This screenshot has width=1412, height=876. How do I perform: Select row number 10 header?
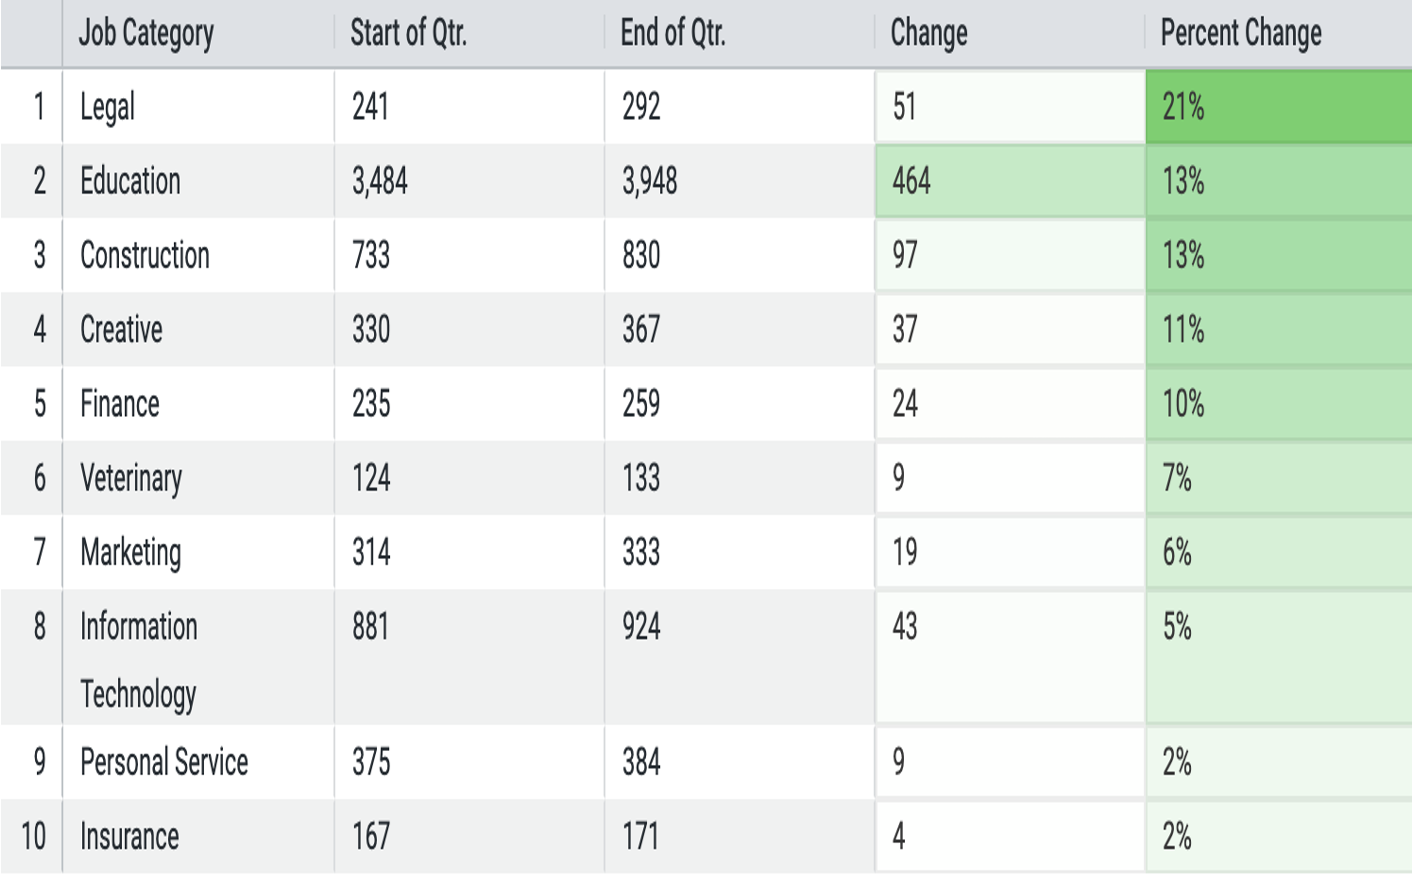[x=31, y=836]
